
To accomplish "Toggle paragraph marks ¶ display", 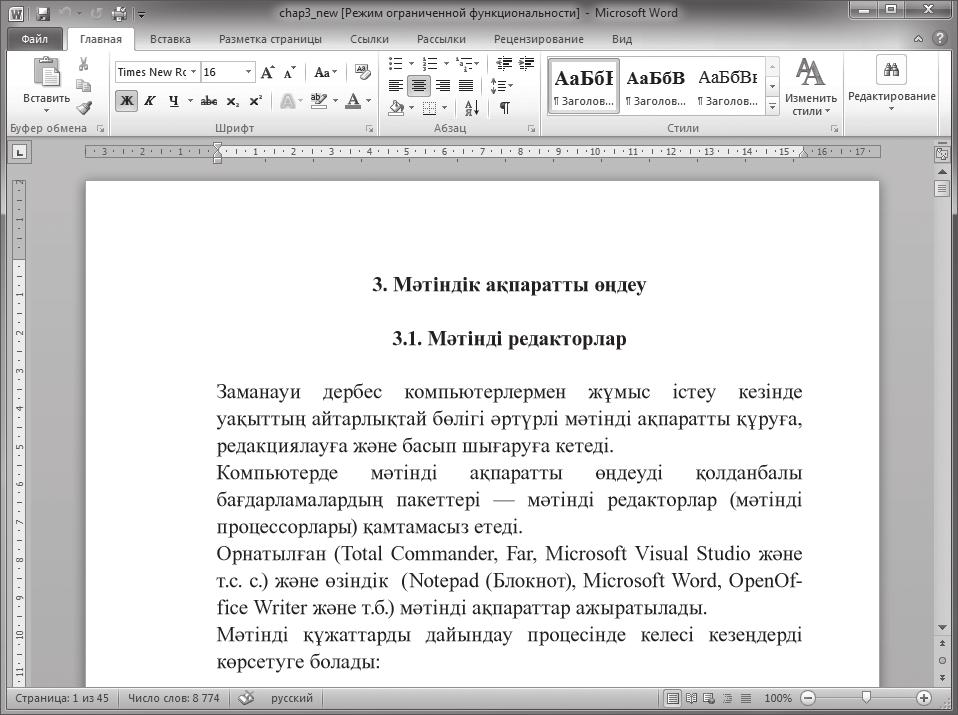I will click(x=504, y=108).
